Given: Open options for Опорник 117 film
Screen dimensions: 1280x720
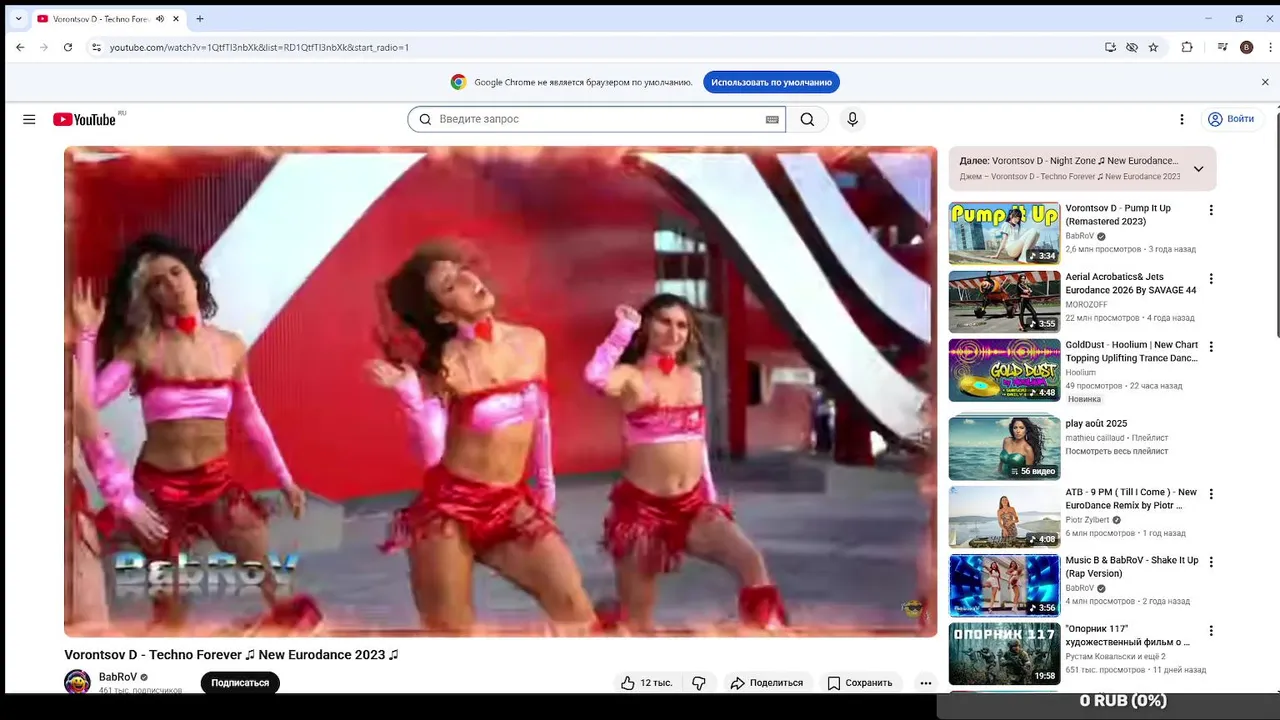Looking at the screenshot, I should click(1211, 631).
